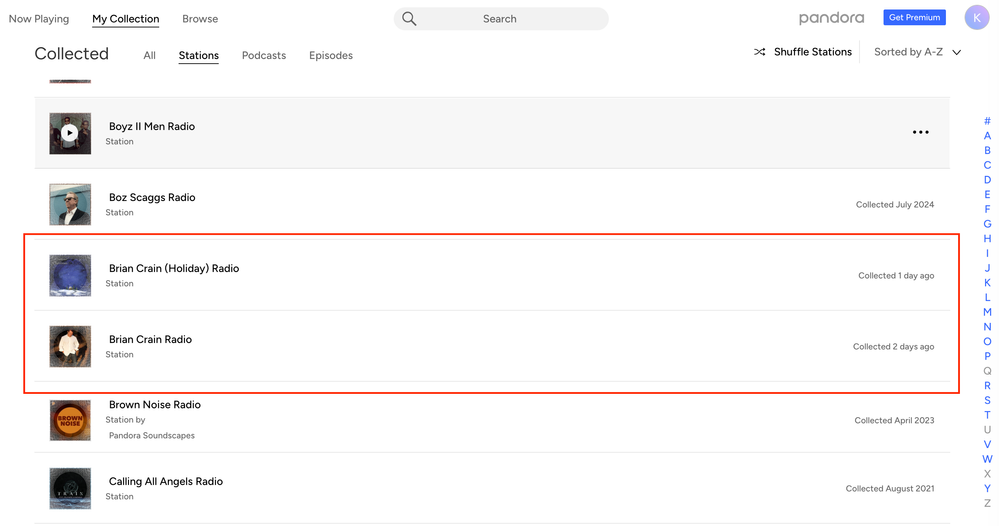The image size is (999, 526).
Task: Click the Pandora logo
Action: [831, 18]
